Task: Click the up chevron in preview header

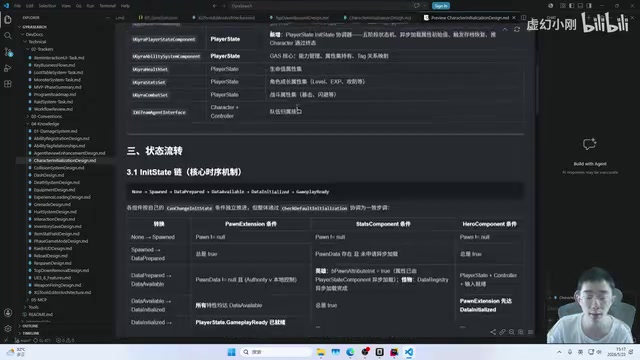Action: (505, 29)
